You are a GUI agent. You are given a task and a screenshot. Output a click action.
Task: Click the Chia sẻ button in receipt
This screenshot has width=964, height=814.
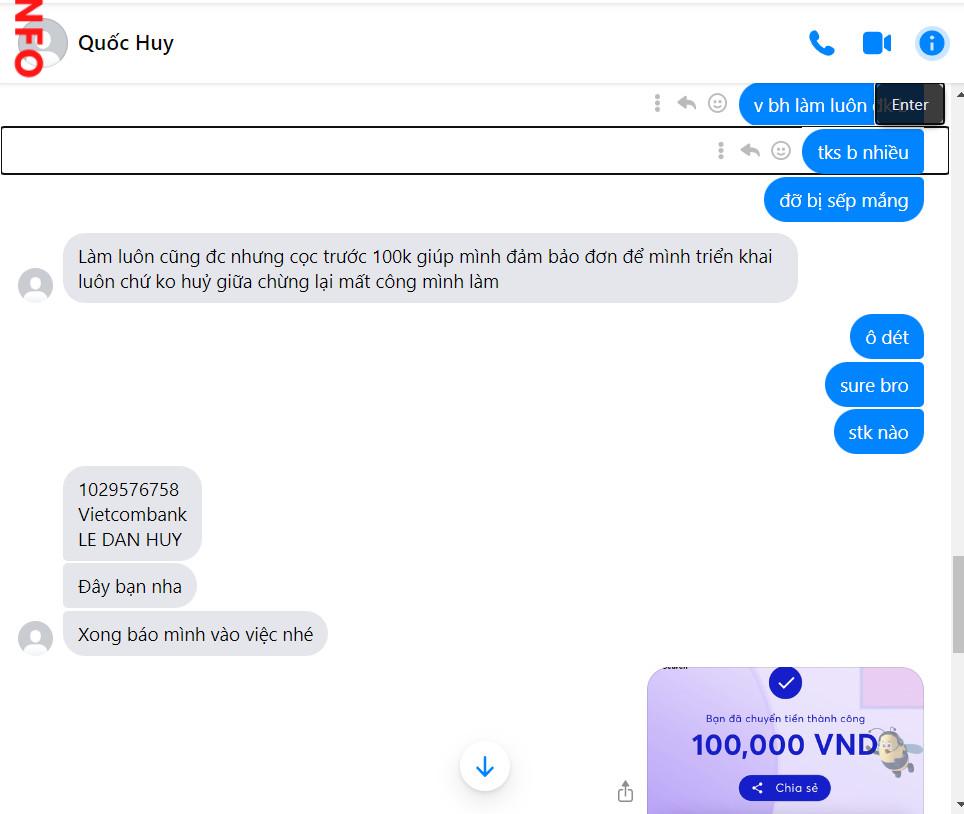pos(784,788)
